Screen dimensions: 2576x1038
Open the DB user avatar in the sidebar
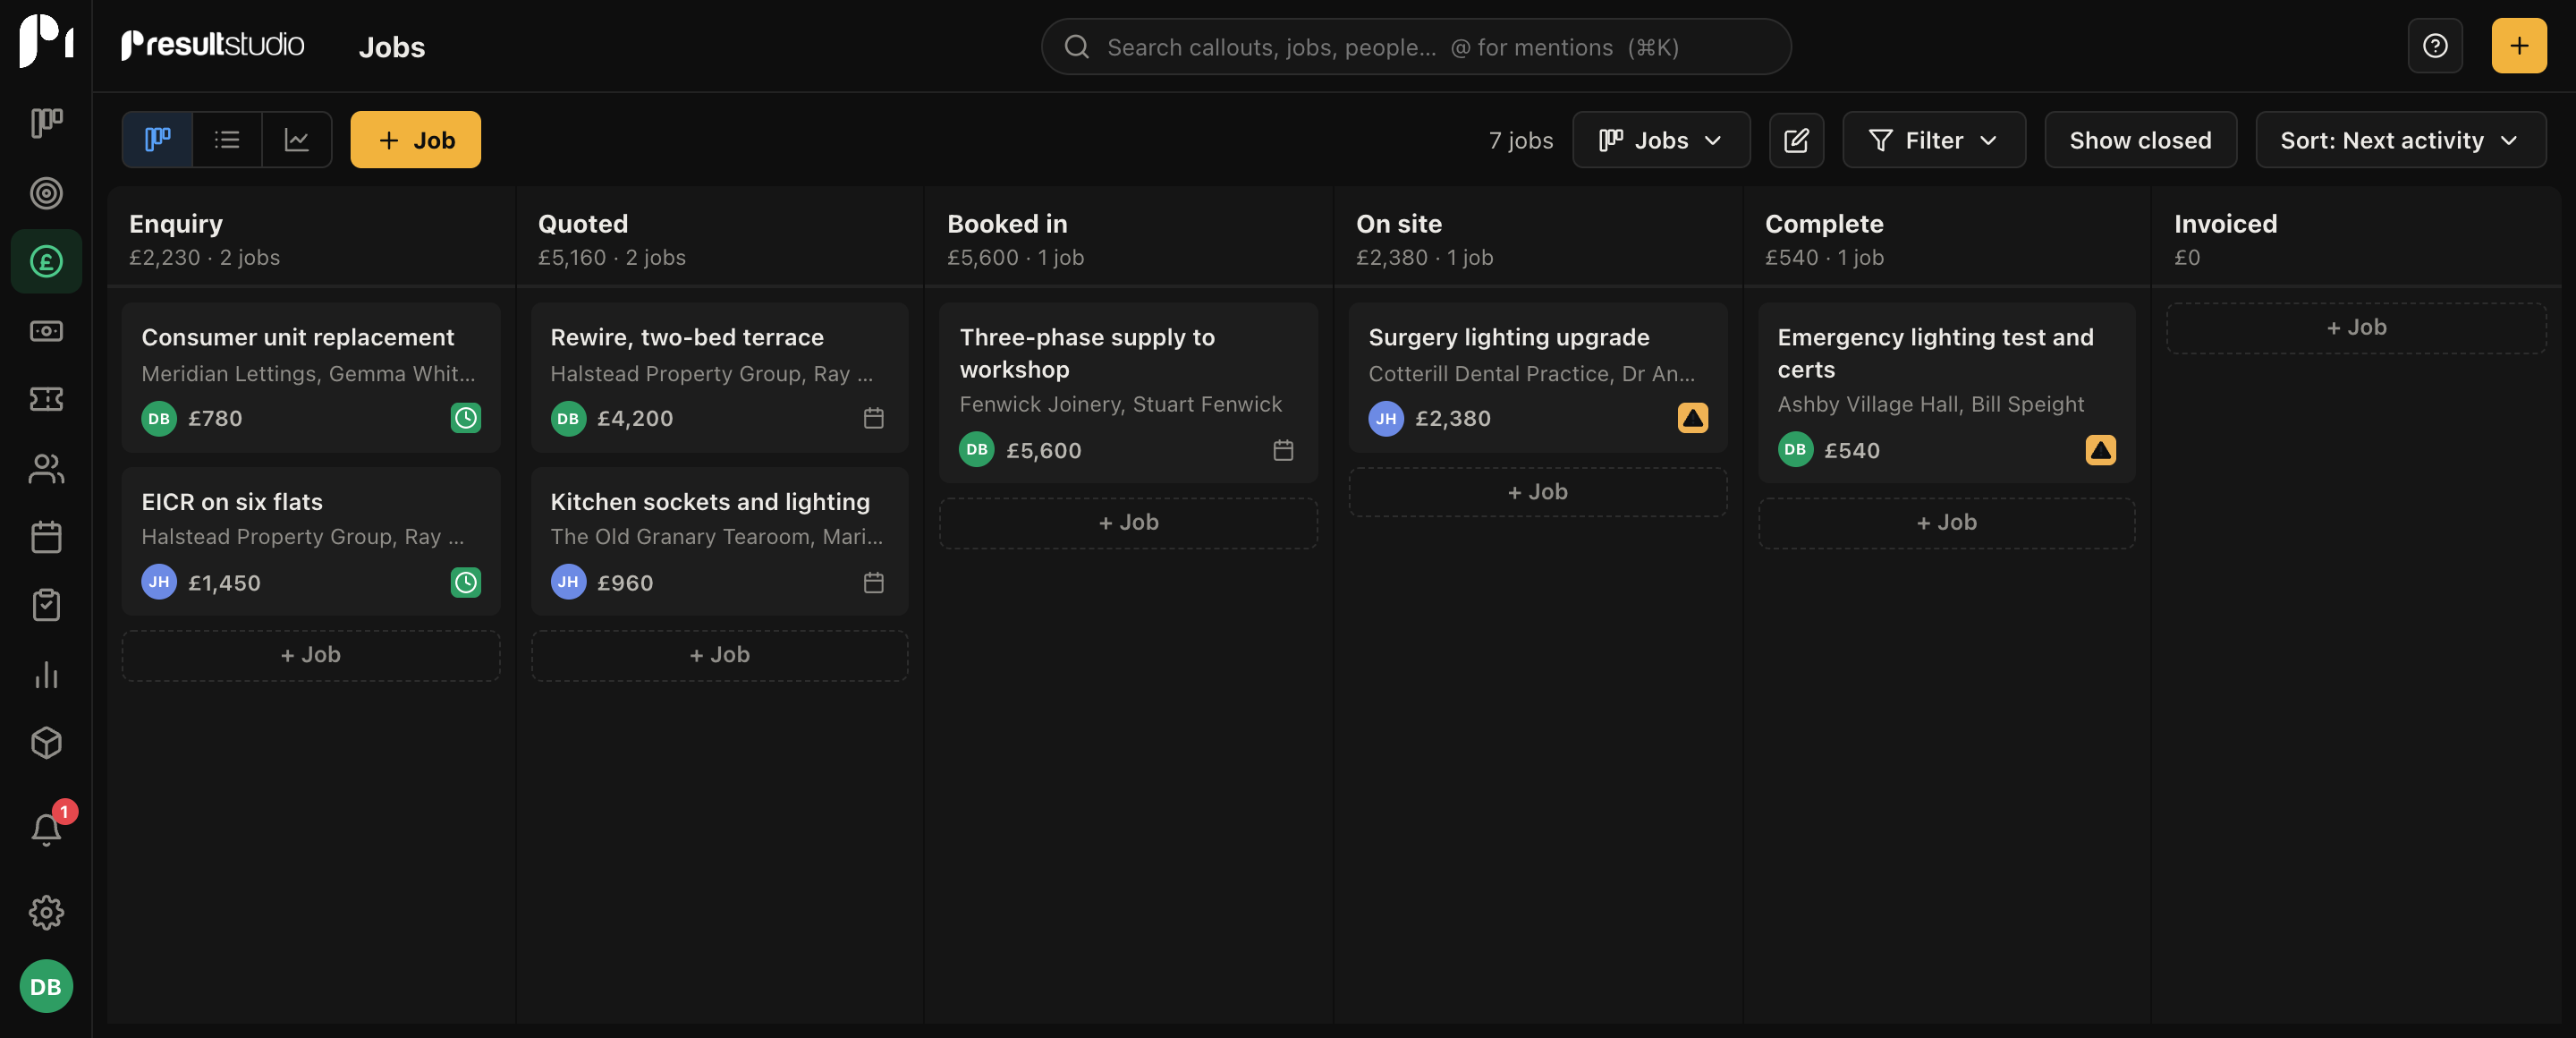(x=46, y=986)
